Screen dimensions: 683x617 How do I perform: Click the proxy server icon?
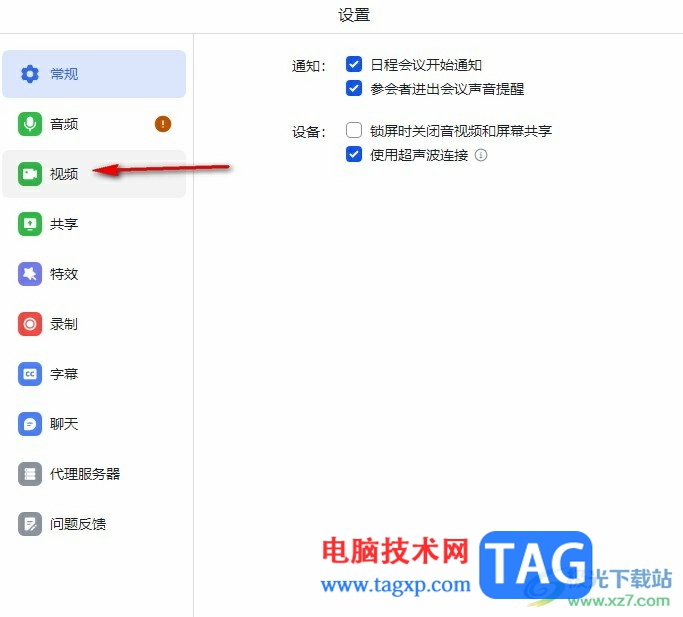pyautogui.click(x=30, y=474)
